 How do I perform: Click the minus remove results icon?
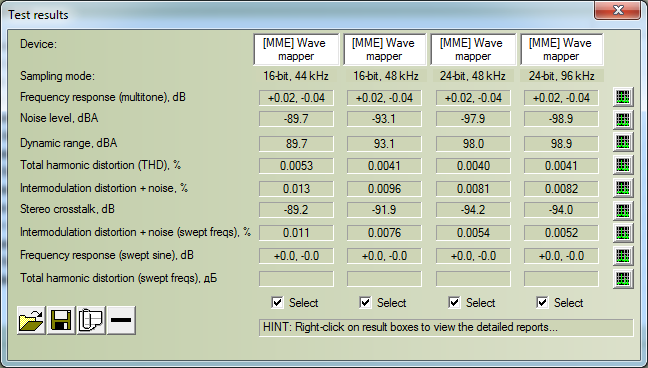(121, 320)
